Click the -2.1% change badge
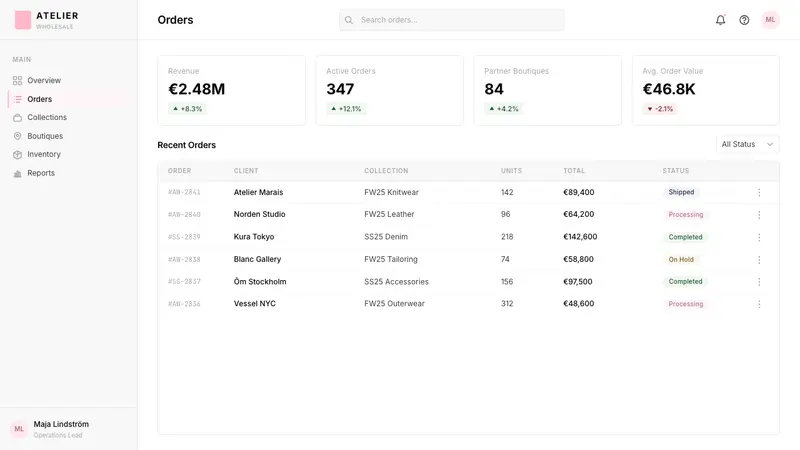 (660, 109)
